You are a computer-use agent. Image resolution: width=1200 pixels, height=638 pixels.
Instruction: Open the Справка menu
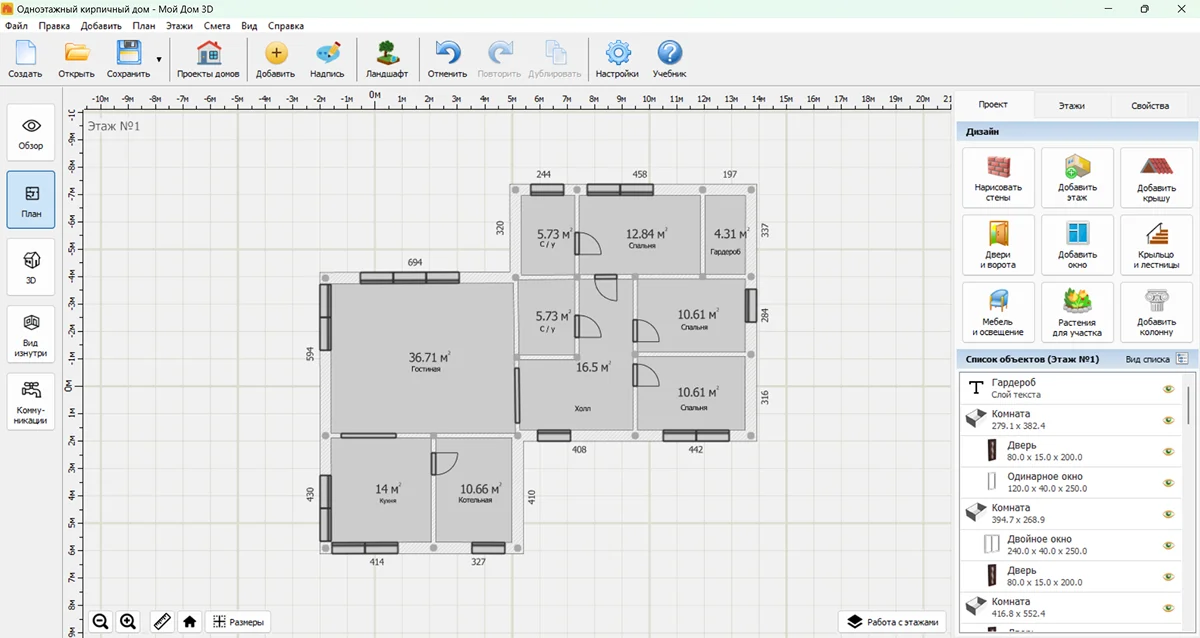(286, 26)
